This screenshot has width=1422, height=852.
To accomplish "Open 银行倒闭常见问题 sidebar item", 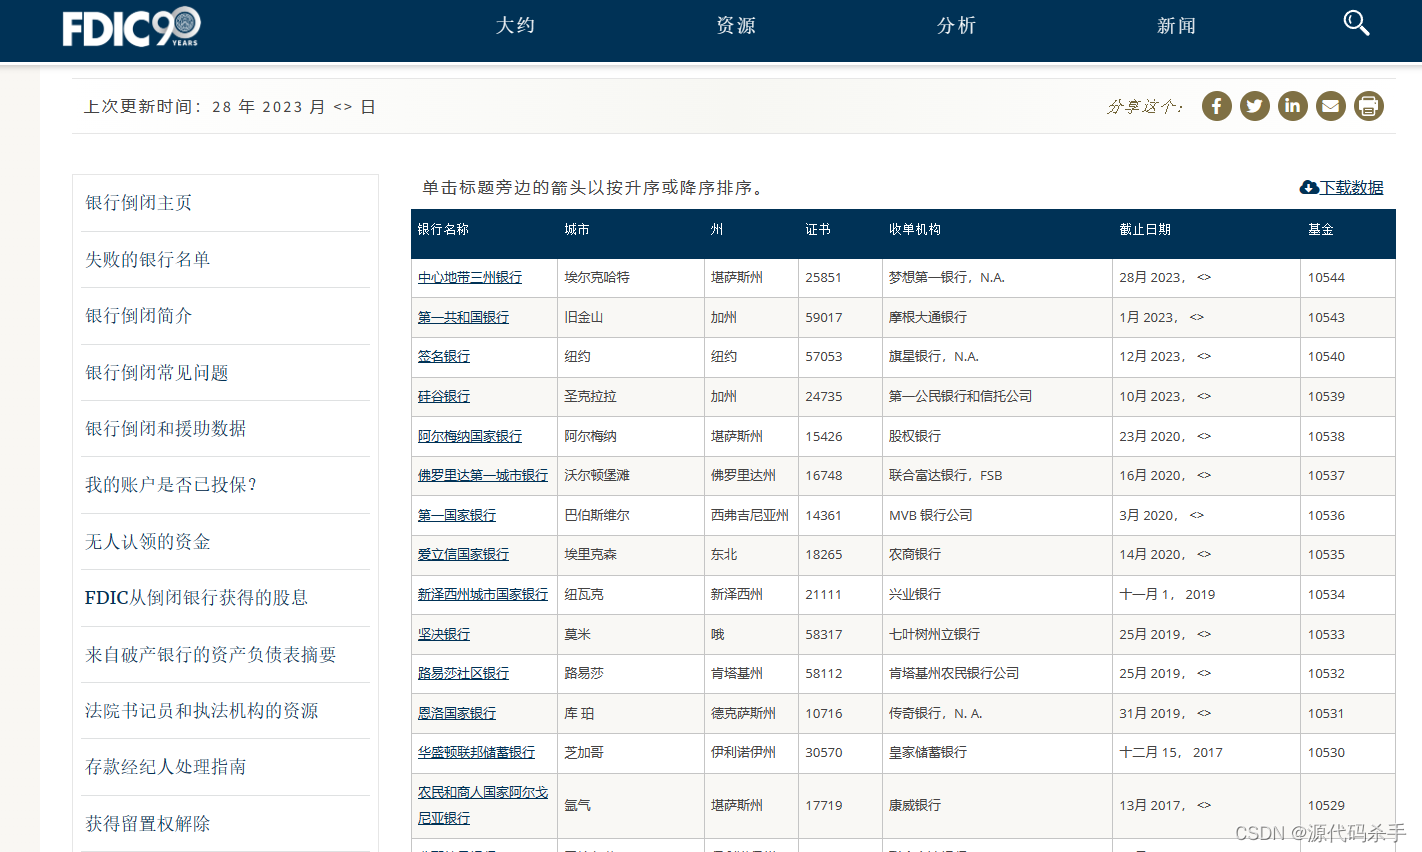I will [x=157, y=373].
